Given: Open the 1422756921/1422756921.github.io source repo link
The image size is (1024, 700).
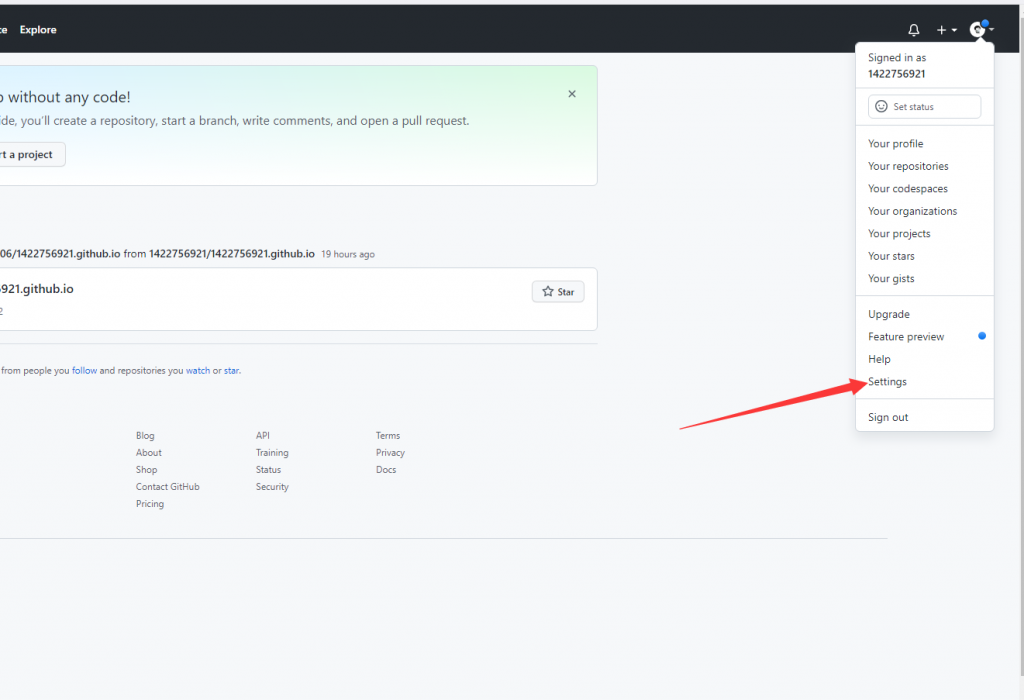Looking at the screenshot, I should [232, 254].
